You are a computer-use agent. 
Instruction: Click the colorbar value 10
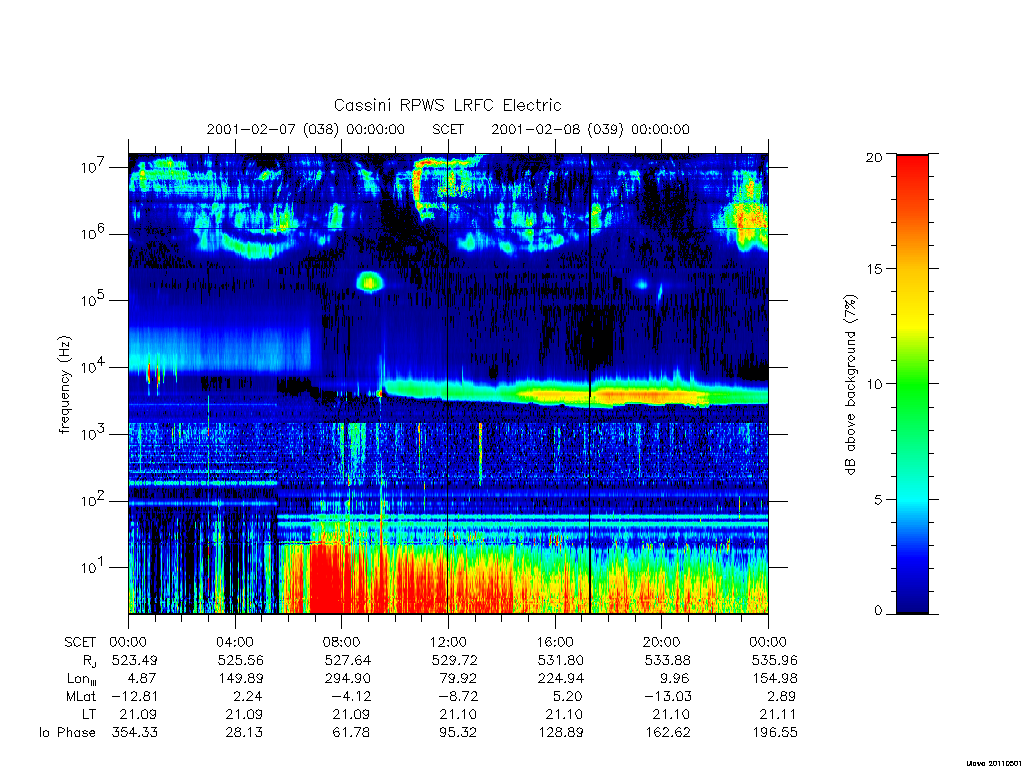pos(873,384)
